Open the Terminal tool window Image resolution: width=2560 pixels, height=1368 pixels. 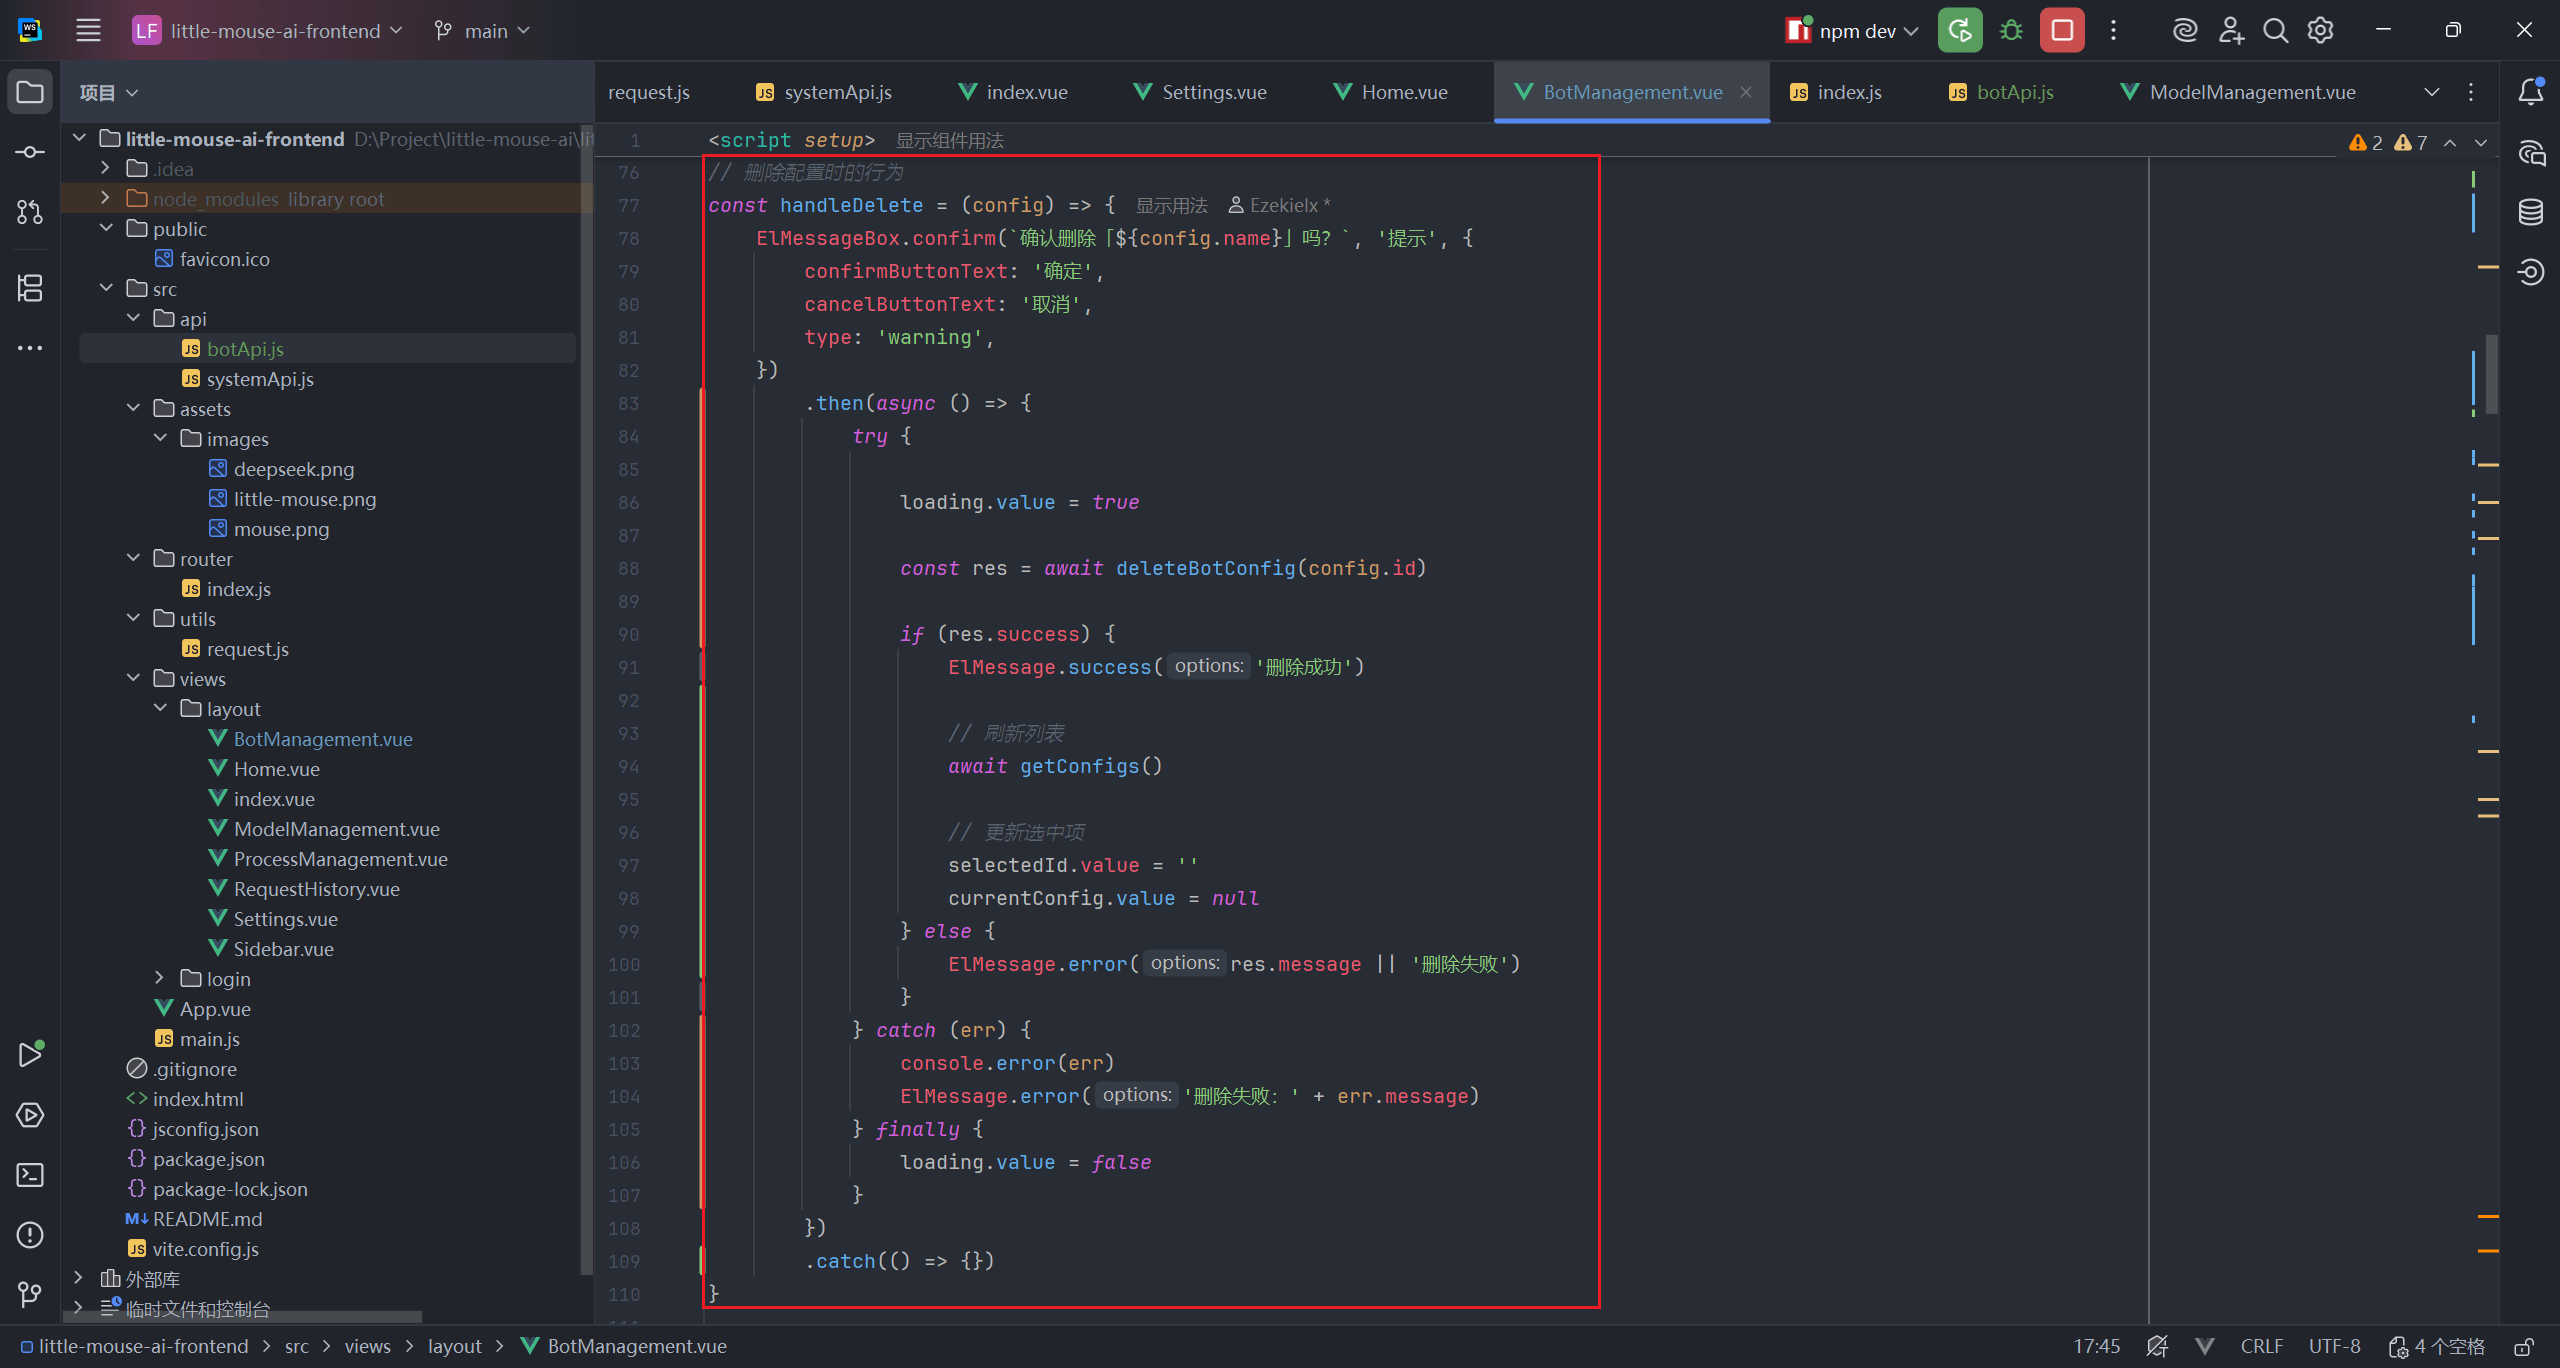coord(30,1175)
